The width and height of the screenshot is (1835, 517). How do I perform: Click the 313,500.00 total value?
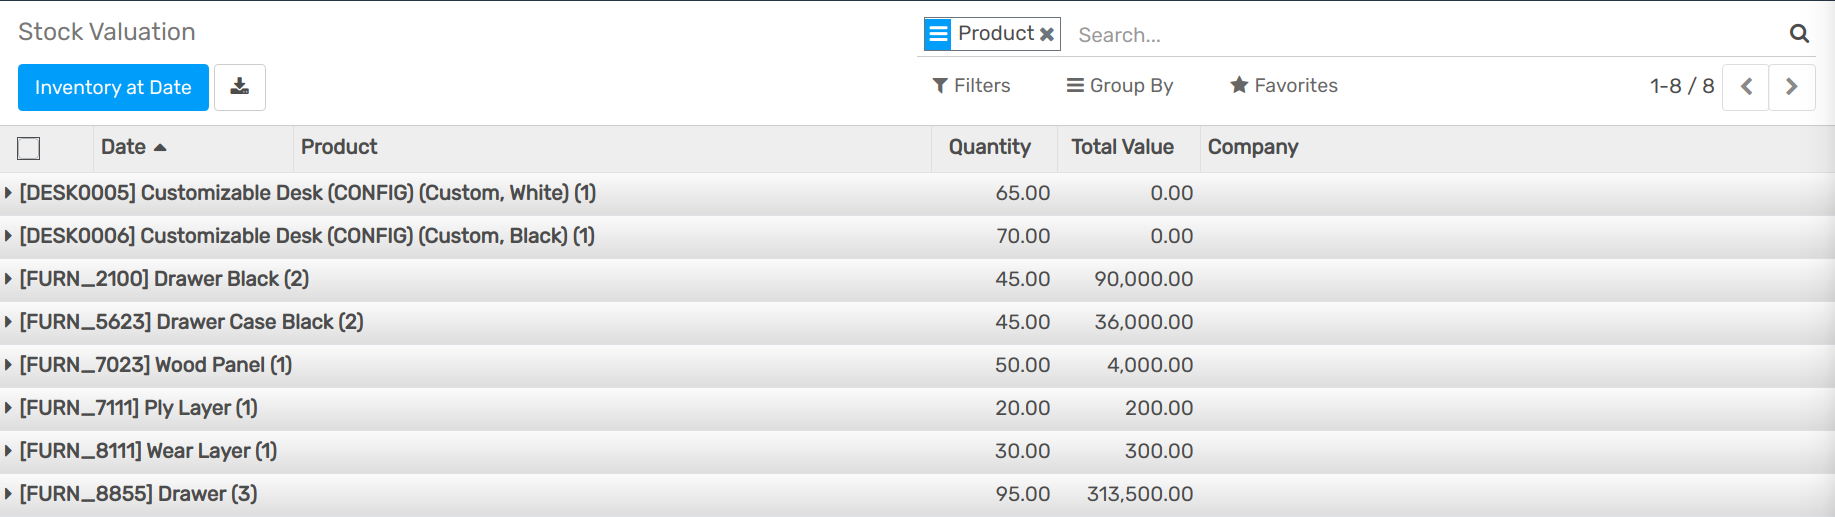pos(1140,494)
